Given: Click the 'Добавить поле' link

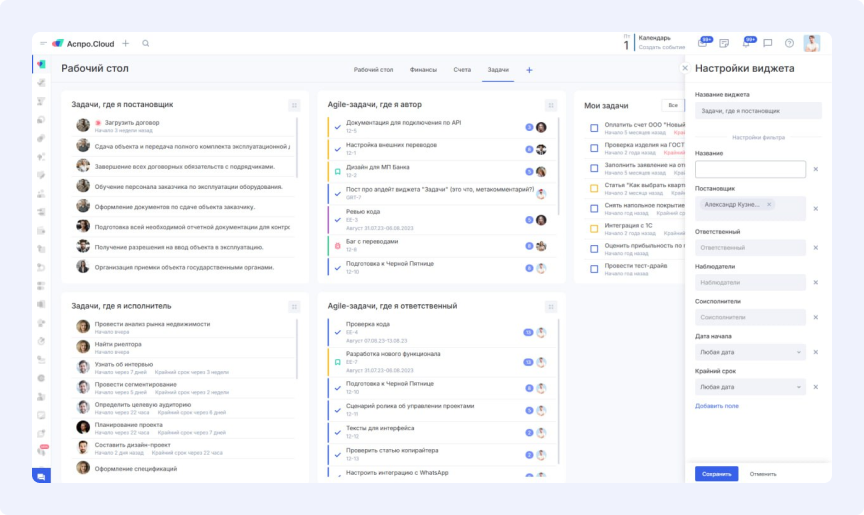Looking at the screenshot, I should [716, 406].
